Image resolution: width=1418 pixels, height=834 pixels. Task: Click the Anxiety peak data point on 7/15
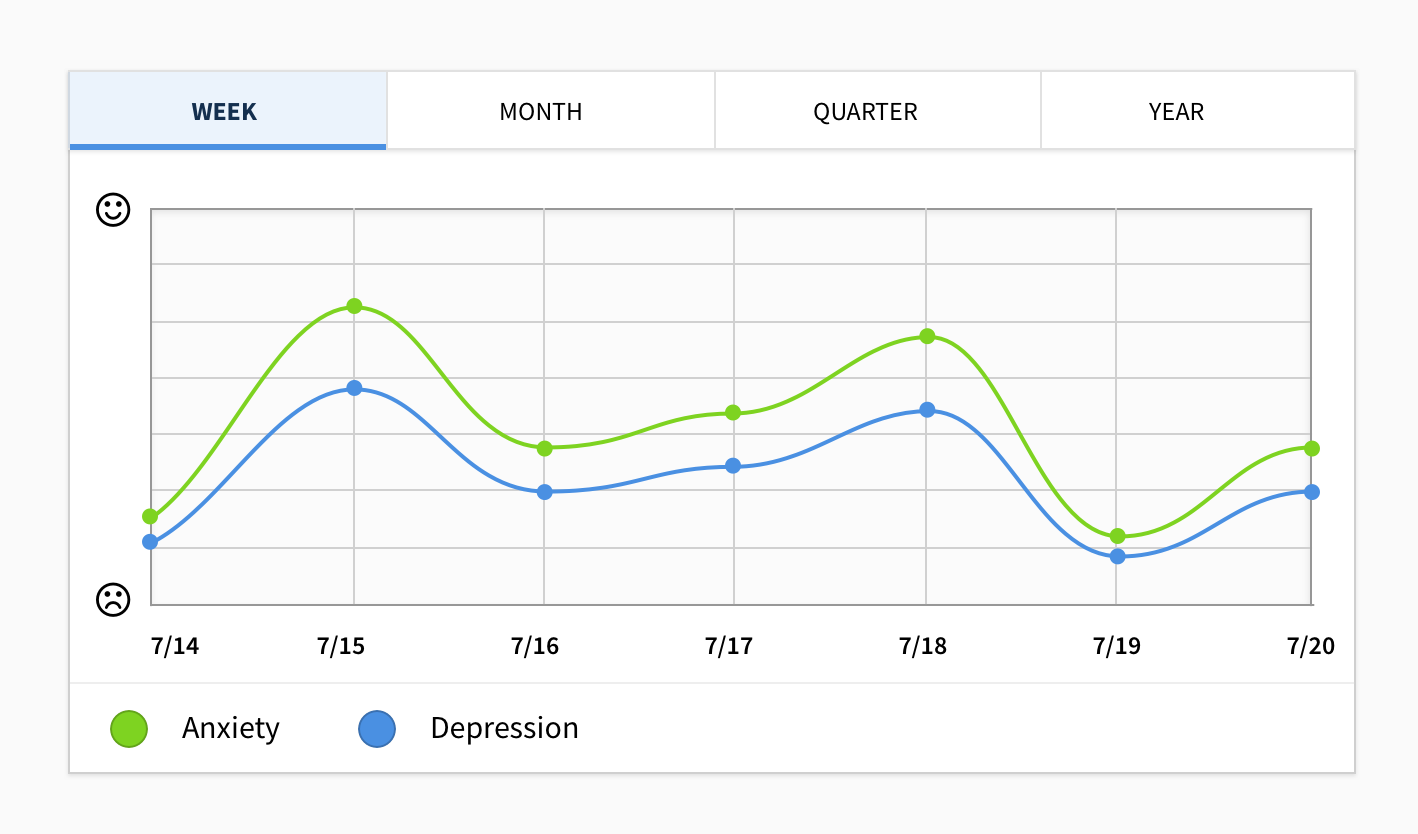pyautogui.click(x=354, y=306)
